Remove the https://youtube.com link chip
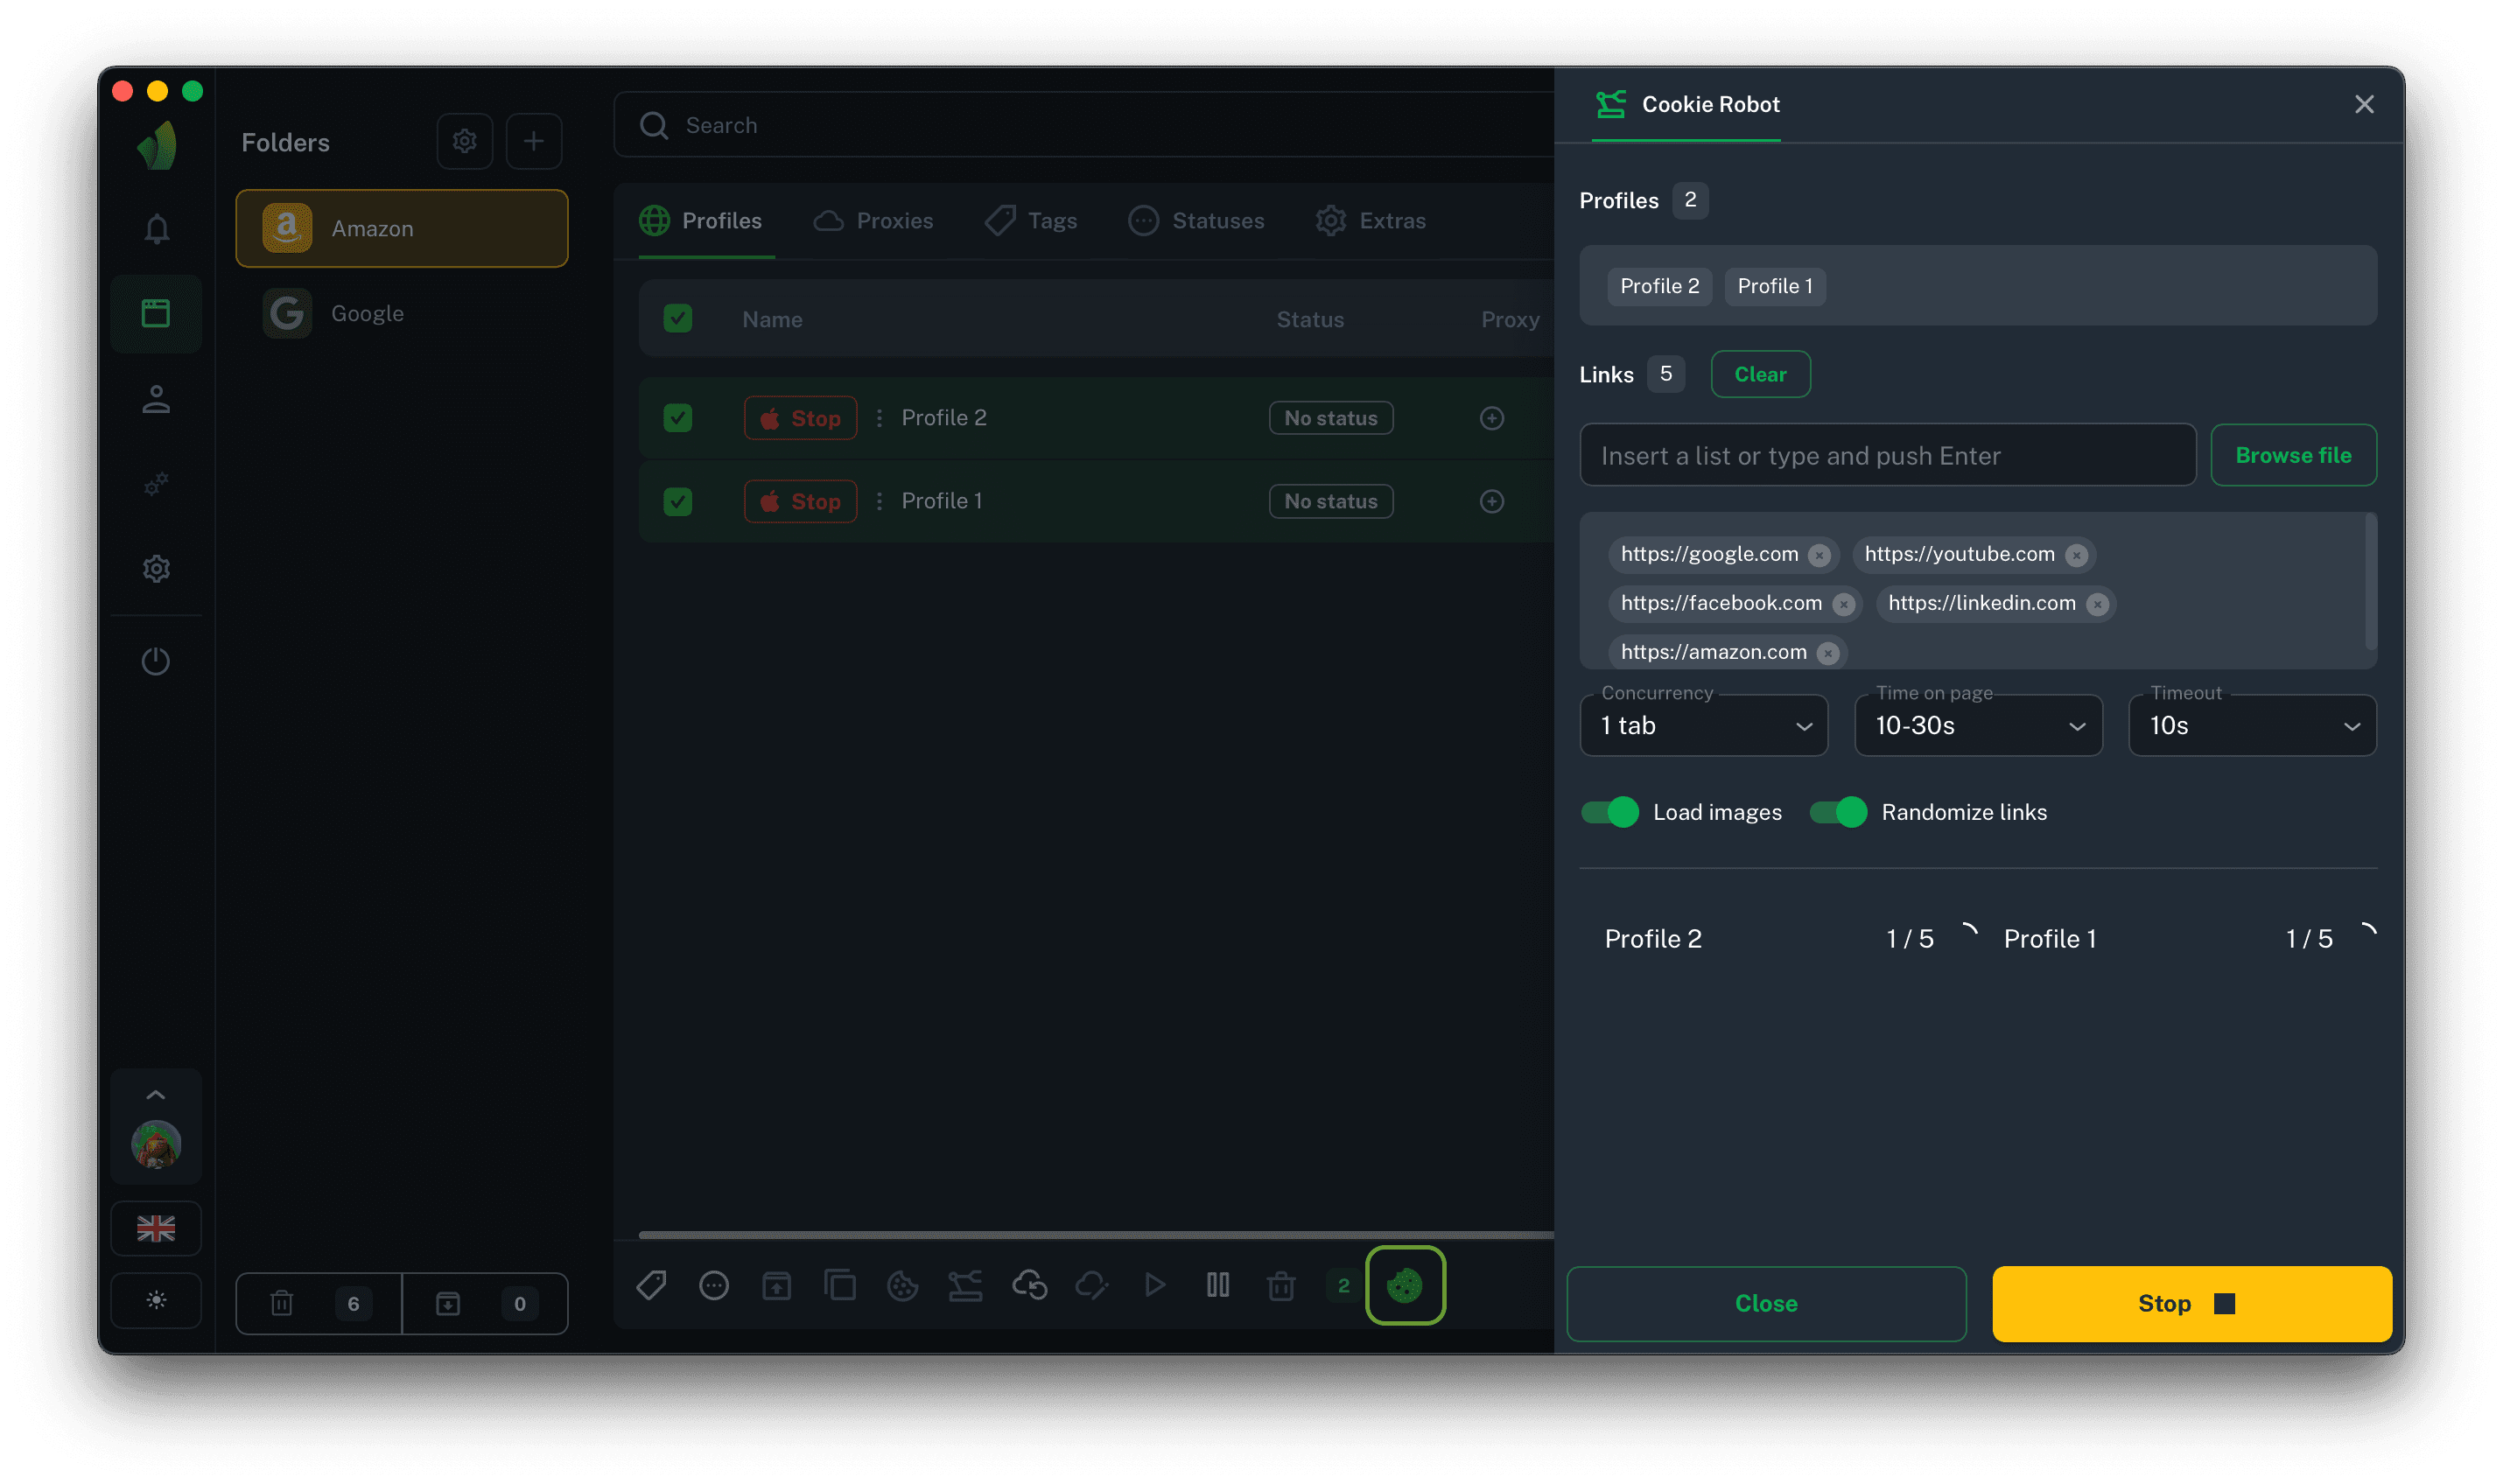The image size is (2503, 1484). (x=2077, y=555)
